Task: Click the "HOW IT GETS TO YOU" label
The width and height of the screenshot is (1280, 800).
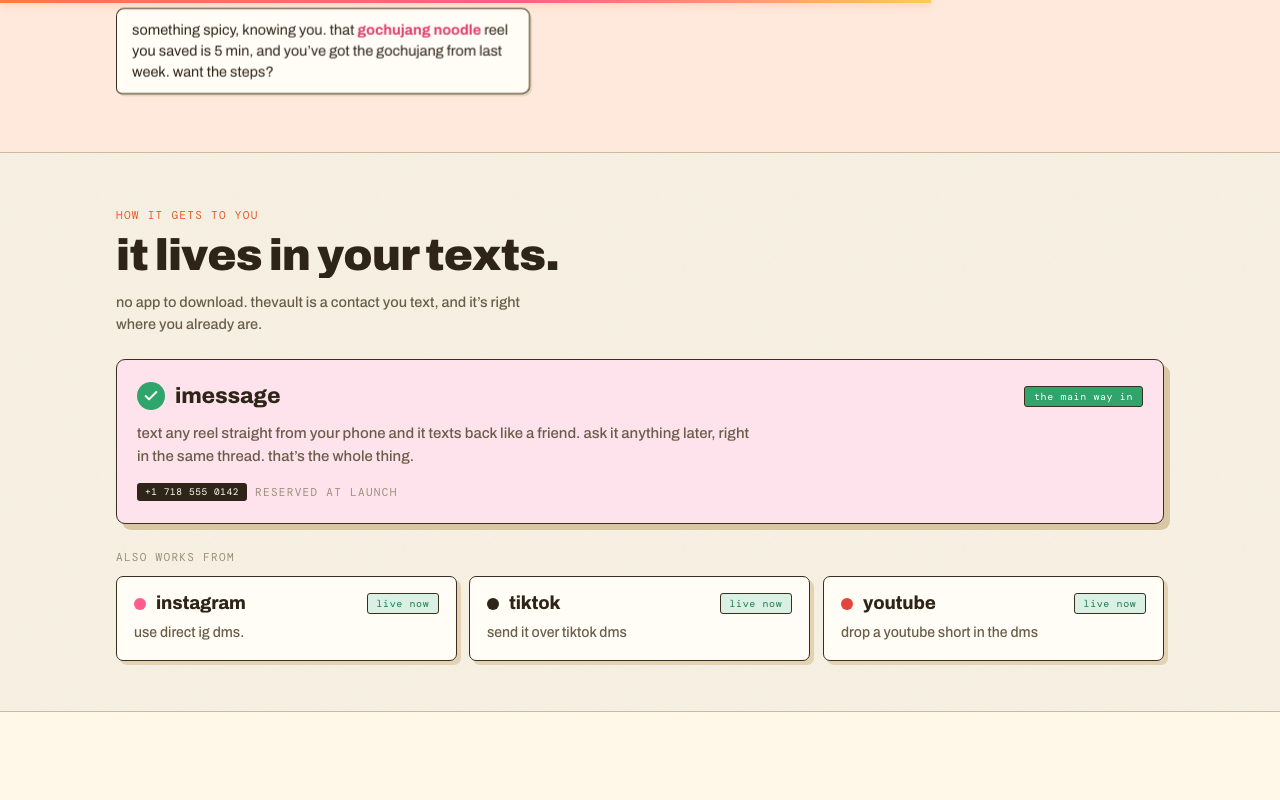Action: coord(187,215)
